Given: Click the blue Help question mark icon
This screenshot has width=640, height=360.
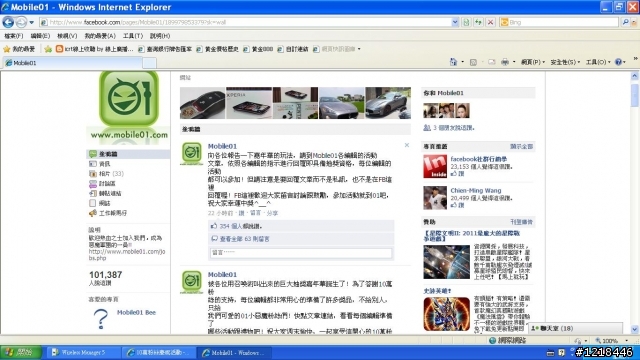Looking at the screenshot, I should [x=618, y=62].
